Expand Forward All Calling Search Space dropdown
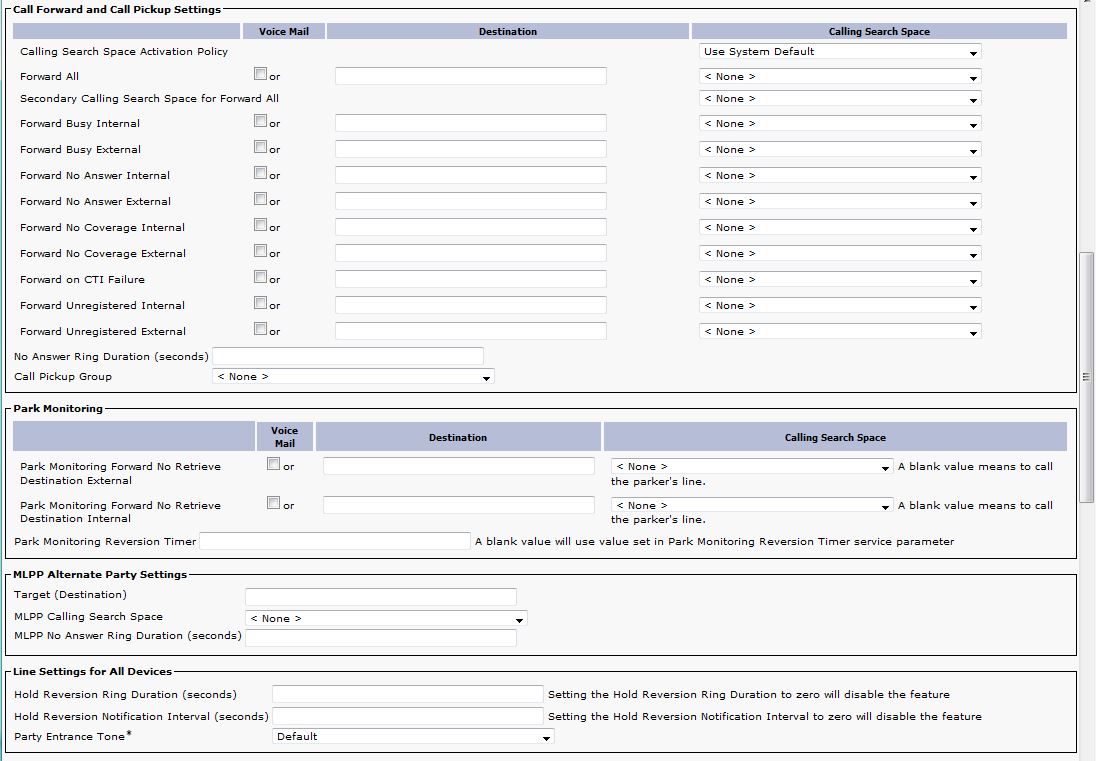Image resolution: width=1096 pixels, height=761 pixels. point(840,77)
